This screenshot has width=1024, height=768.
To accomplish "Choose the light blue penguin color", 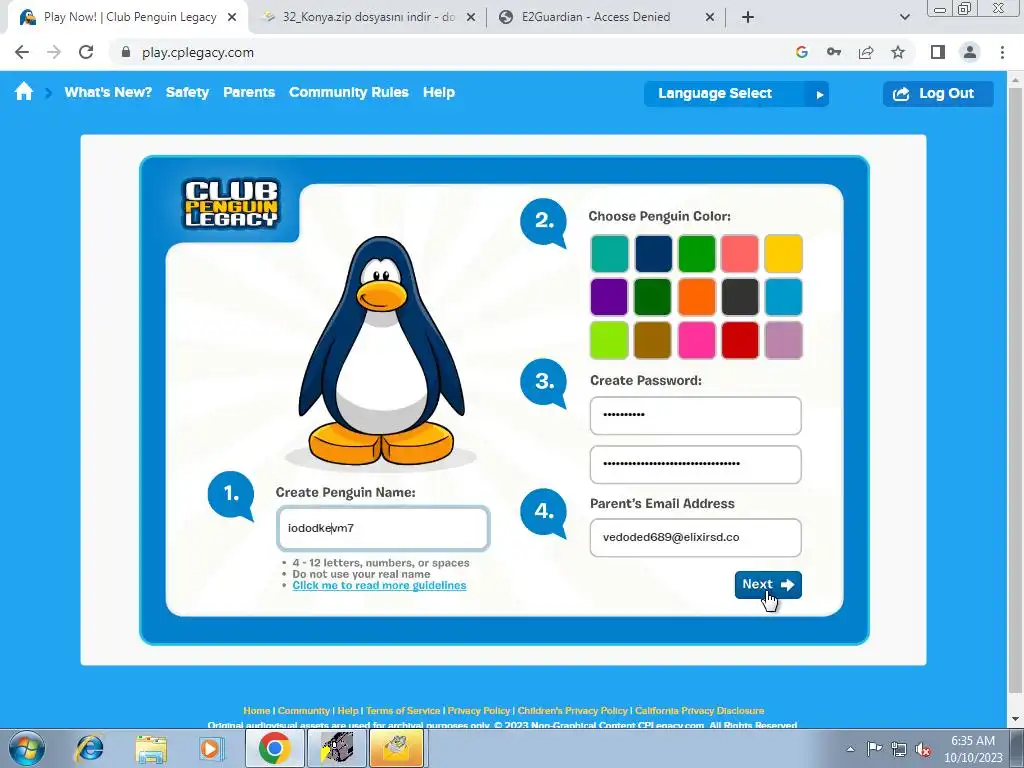I will (x=784, y=297).
